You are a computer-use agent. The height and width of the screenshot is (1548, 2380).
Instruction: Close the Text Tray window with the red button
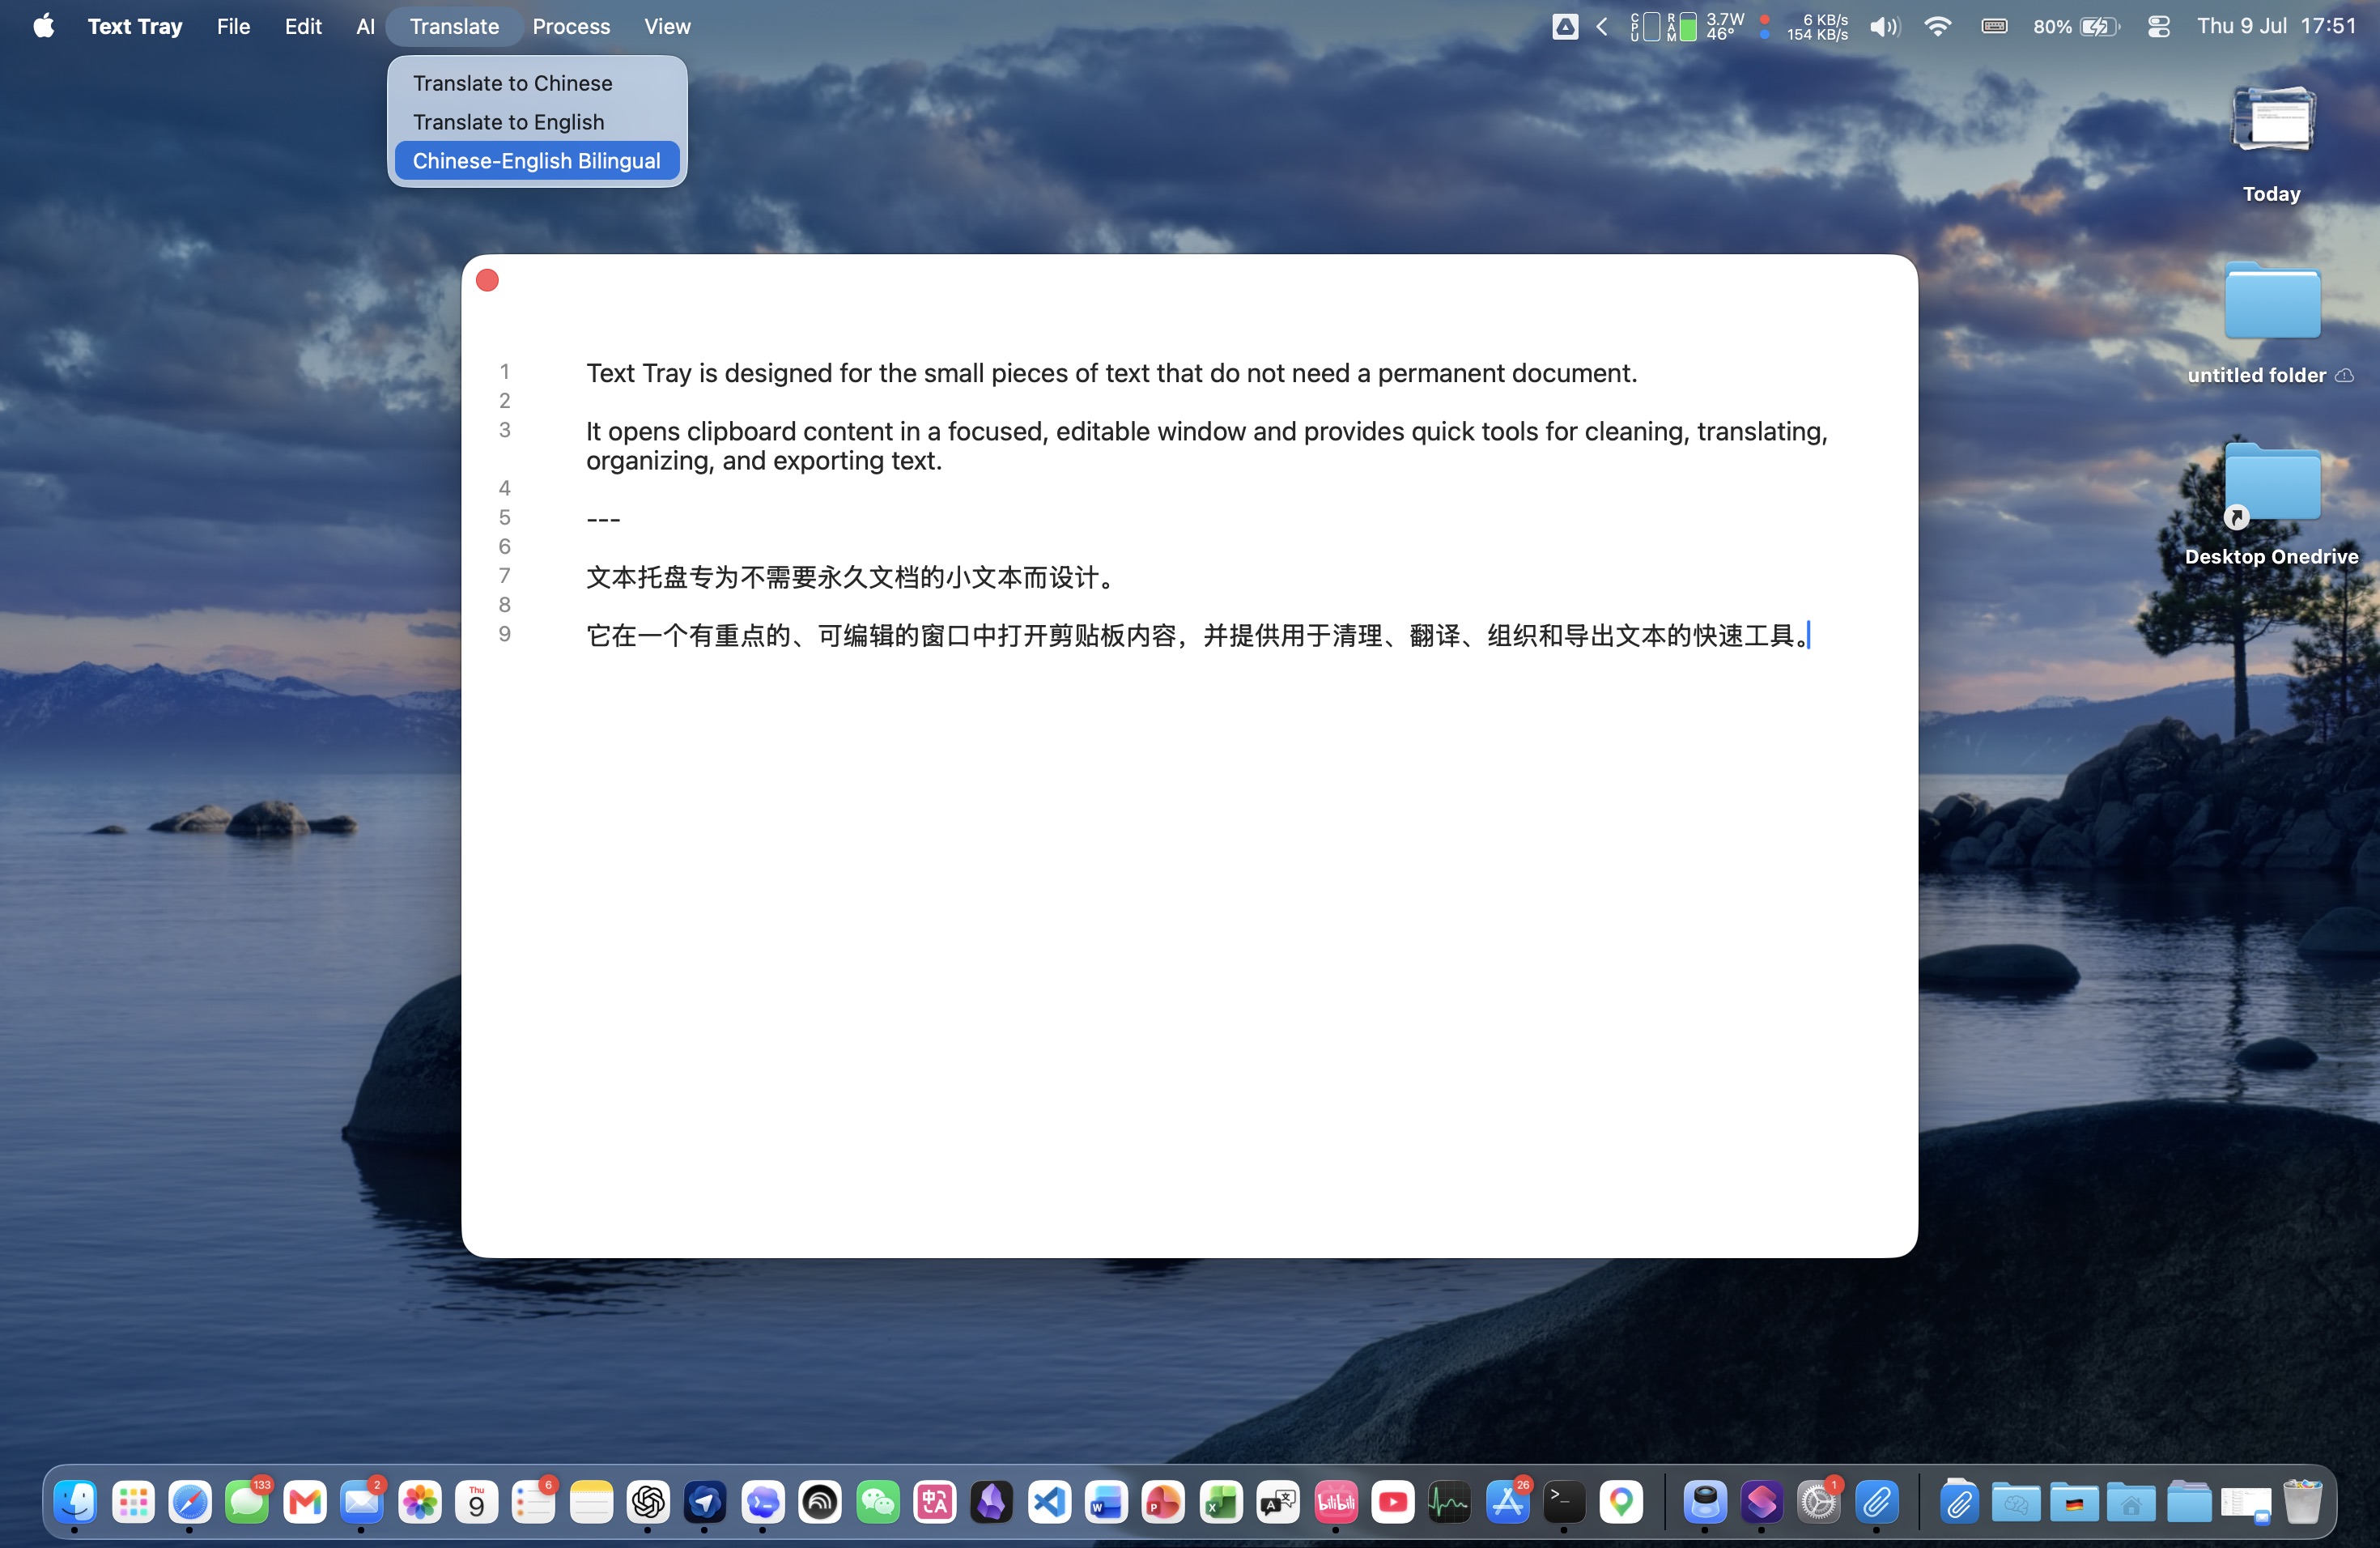pyautogui.click(x=487, y=281)
